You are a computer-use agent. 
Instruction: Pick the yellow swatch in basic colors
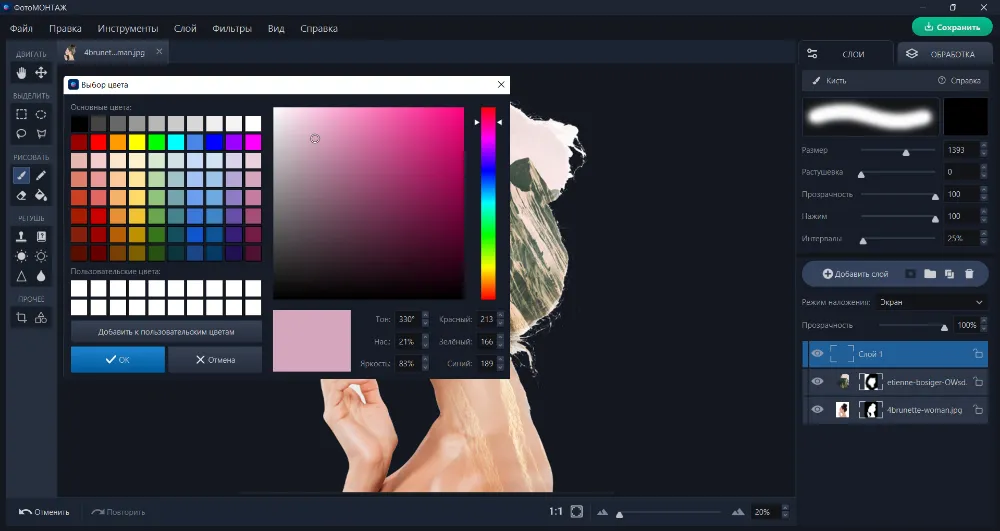[137, 142]
